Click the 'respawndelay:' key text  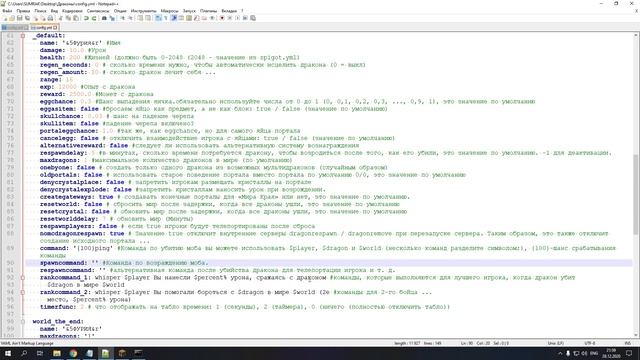(63, 153)
